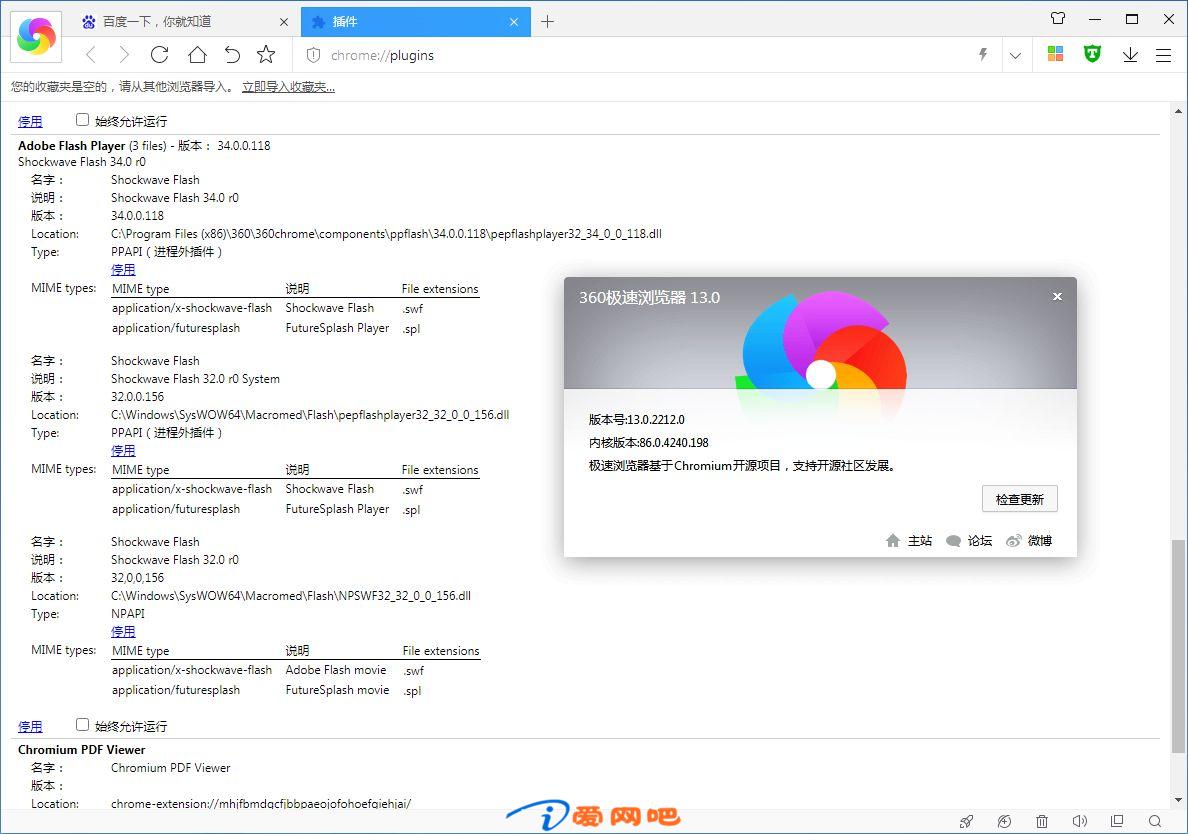1188x834 pixels.
Task: Click version text 版本号:13.0.2212.0
Action: [636, 420]
